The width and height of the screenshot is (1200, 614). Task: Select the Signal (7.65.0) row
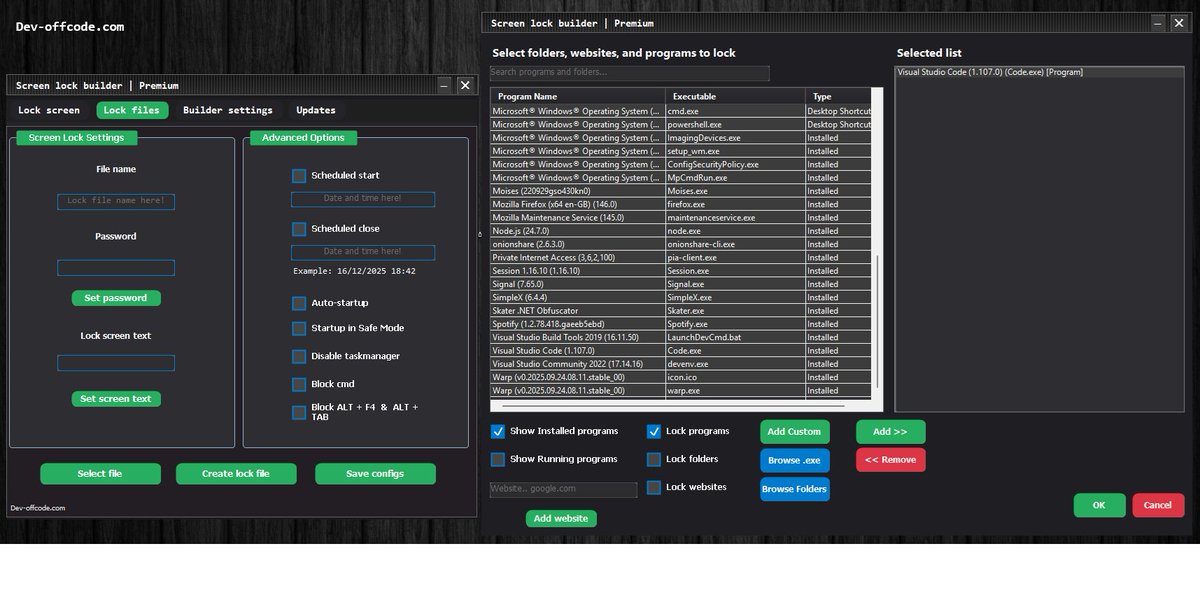(681, 284)
